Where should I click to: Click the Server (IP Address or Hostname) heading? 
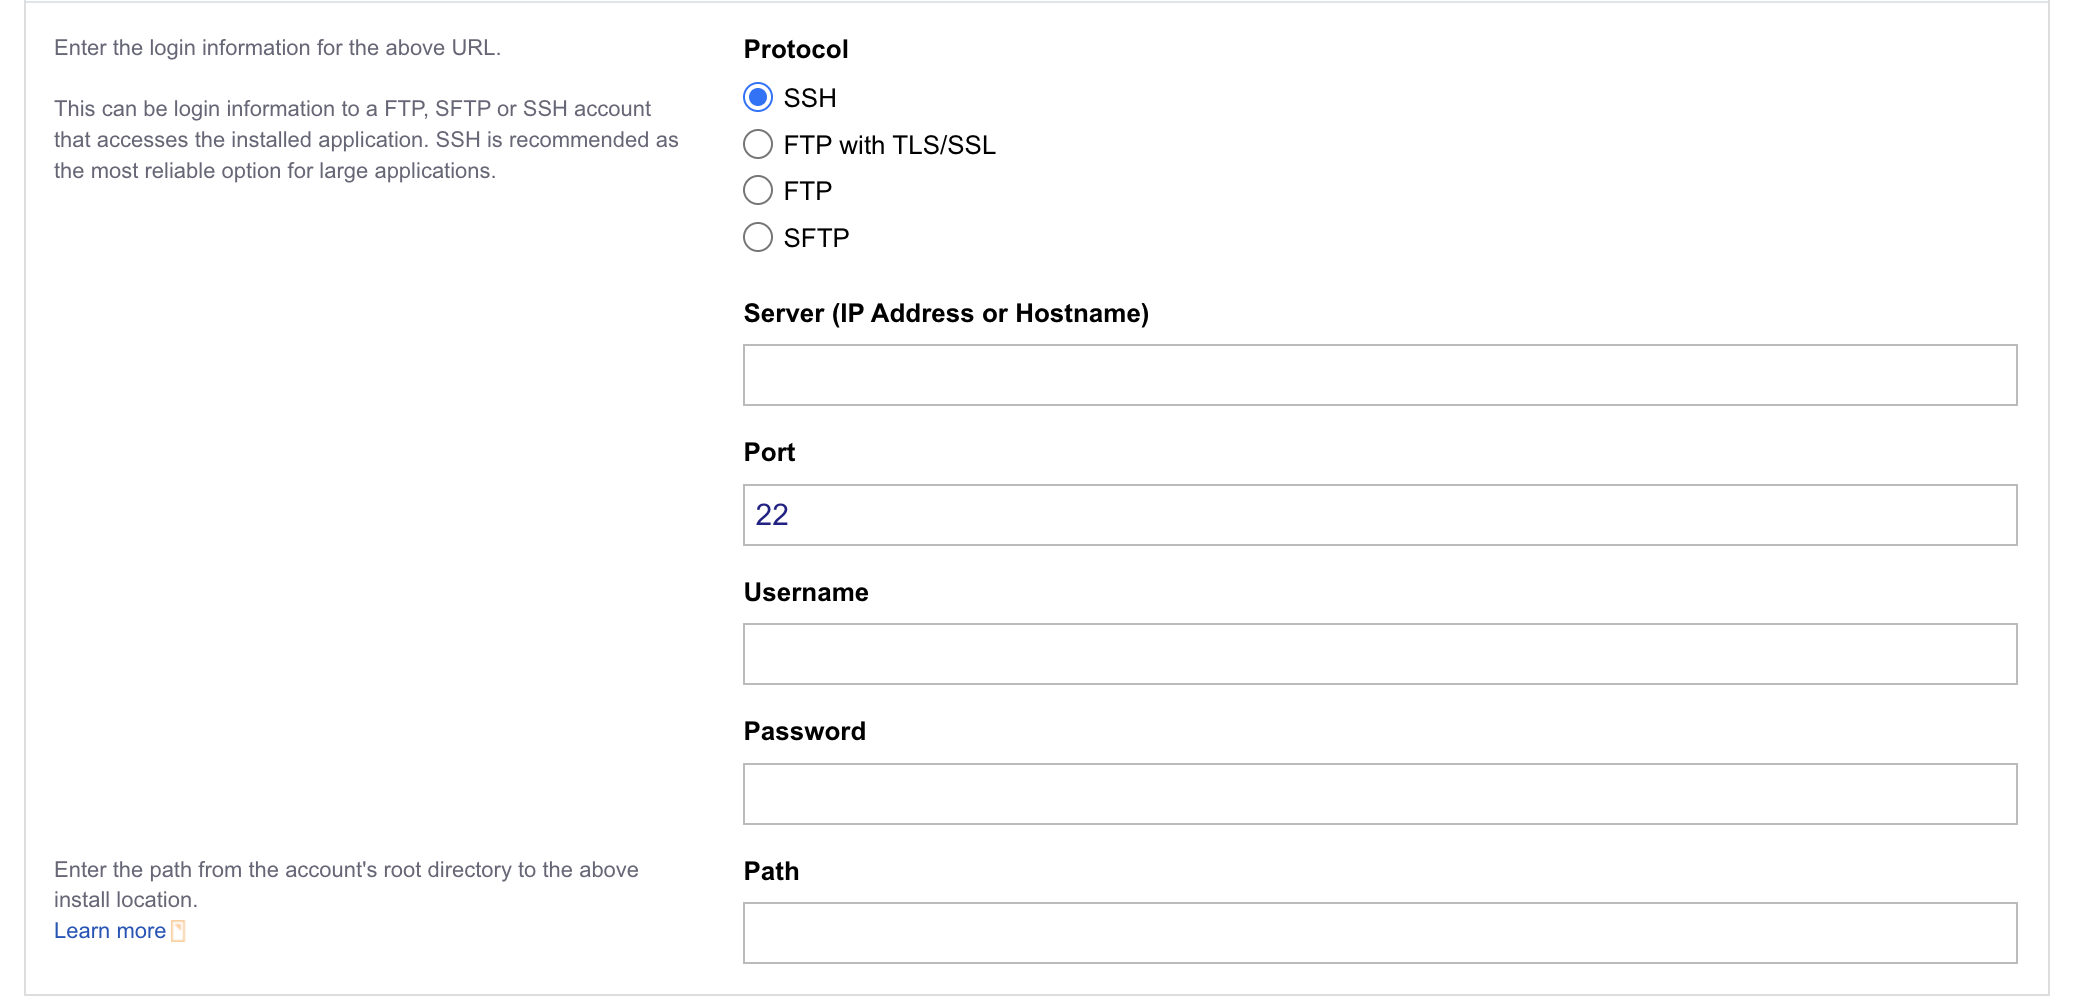[946, 312]
